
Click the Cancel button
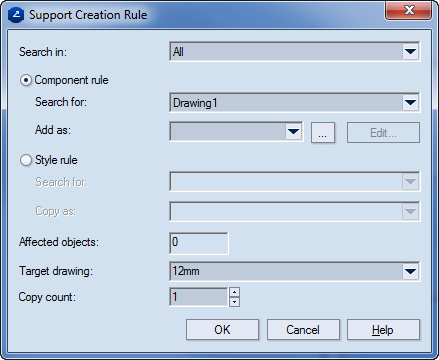[303, 330]
